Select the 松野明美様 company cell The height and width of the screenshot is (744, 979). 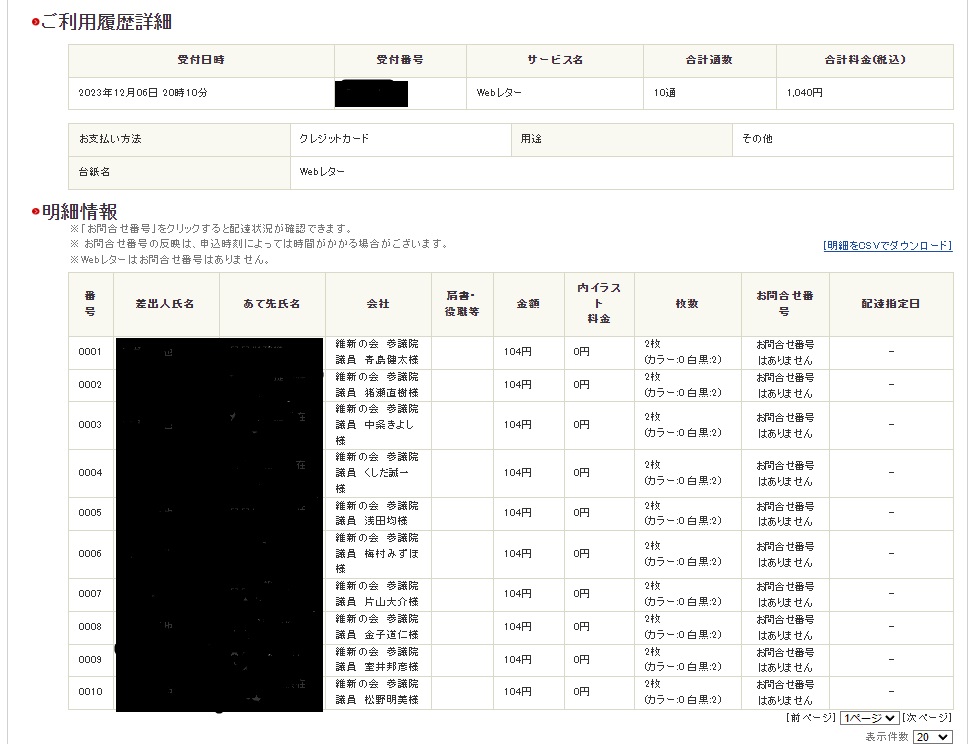377,692
